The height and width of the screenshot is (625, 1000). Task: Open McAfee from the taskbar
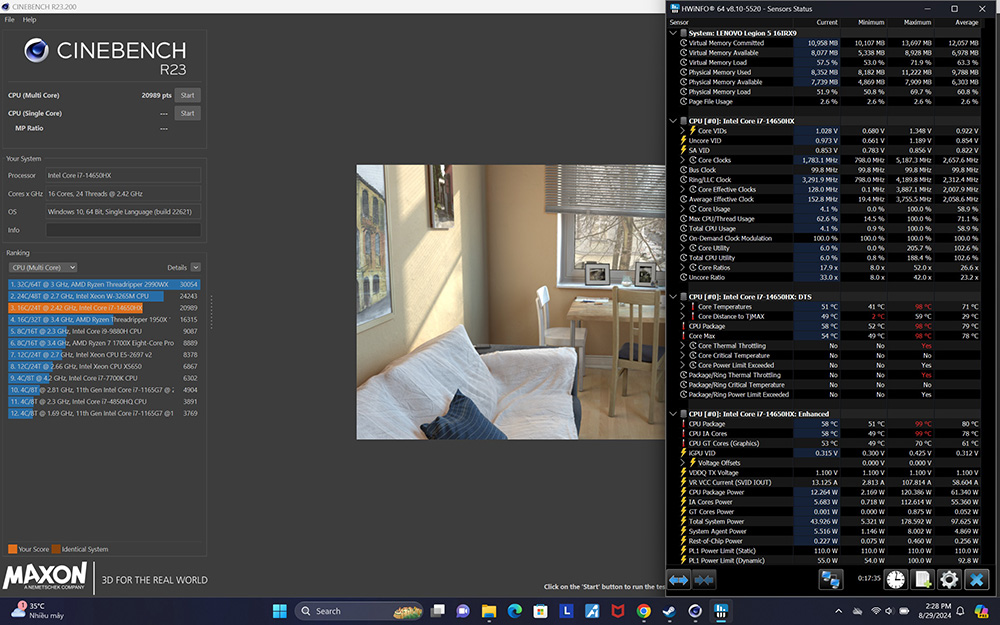point(618,611)
